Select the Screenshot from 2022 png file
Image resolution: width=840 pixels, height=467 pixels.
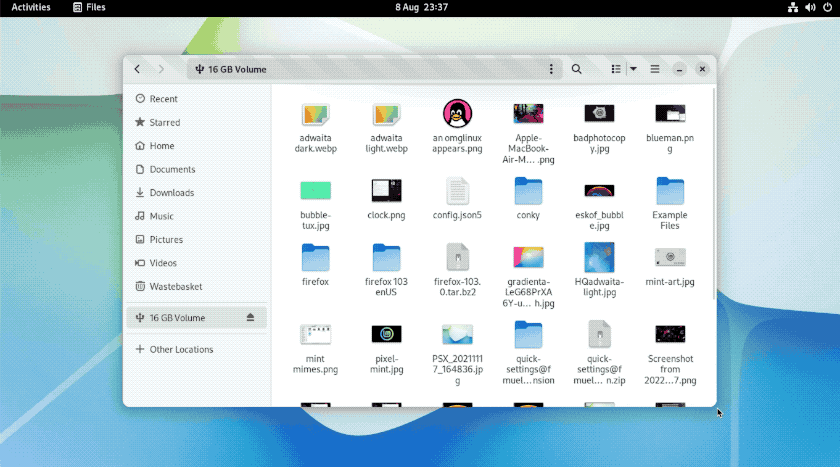point(670,354)
